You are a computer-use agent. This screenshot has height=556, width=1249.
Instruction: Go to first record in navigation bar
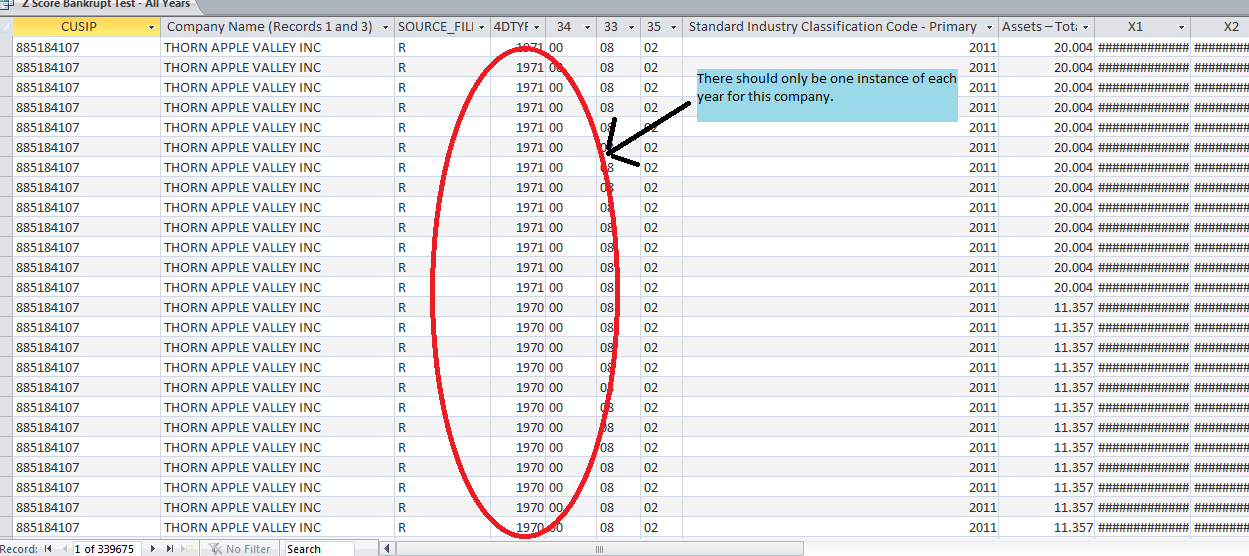tap(48, 549)
